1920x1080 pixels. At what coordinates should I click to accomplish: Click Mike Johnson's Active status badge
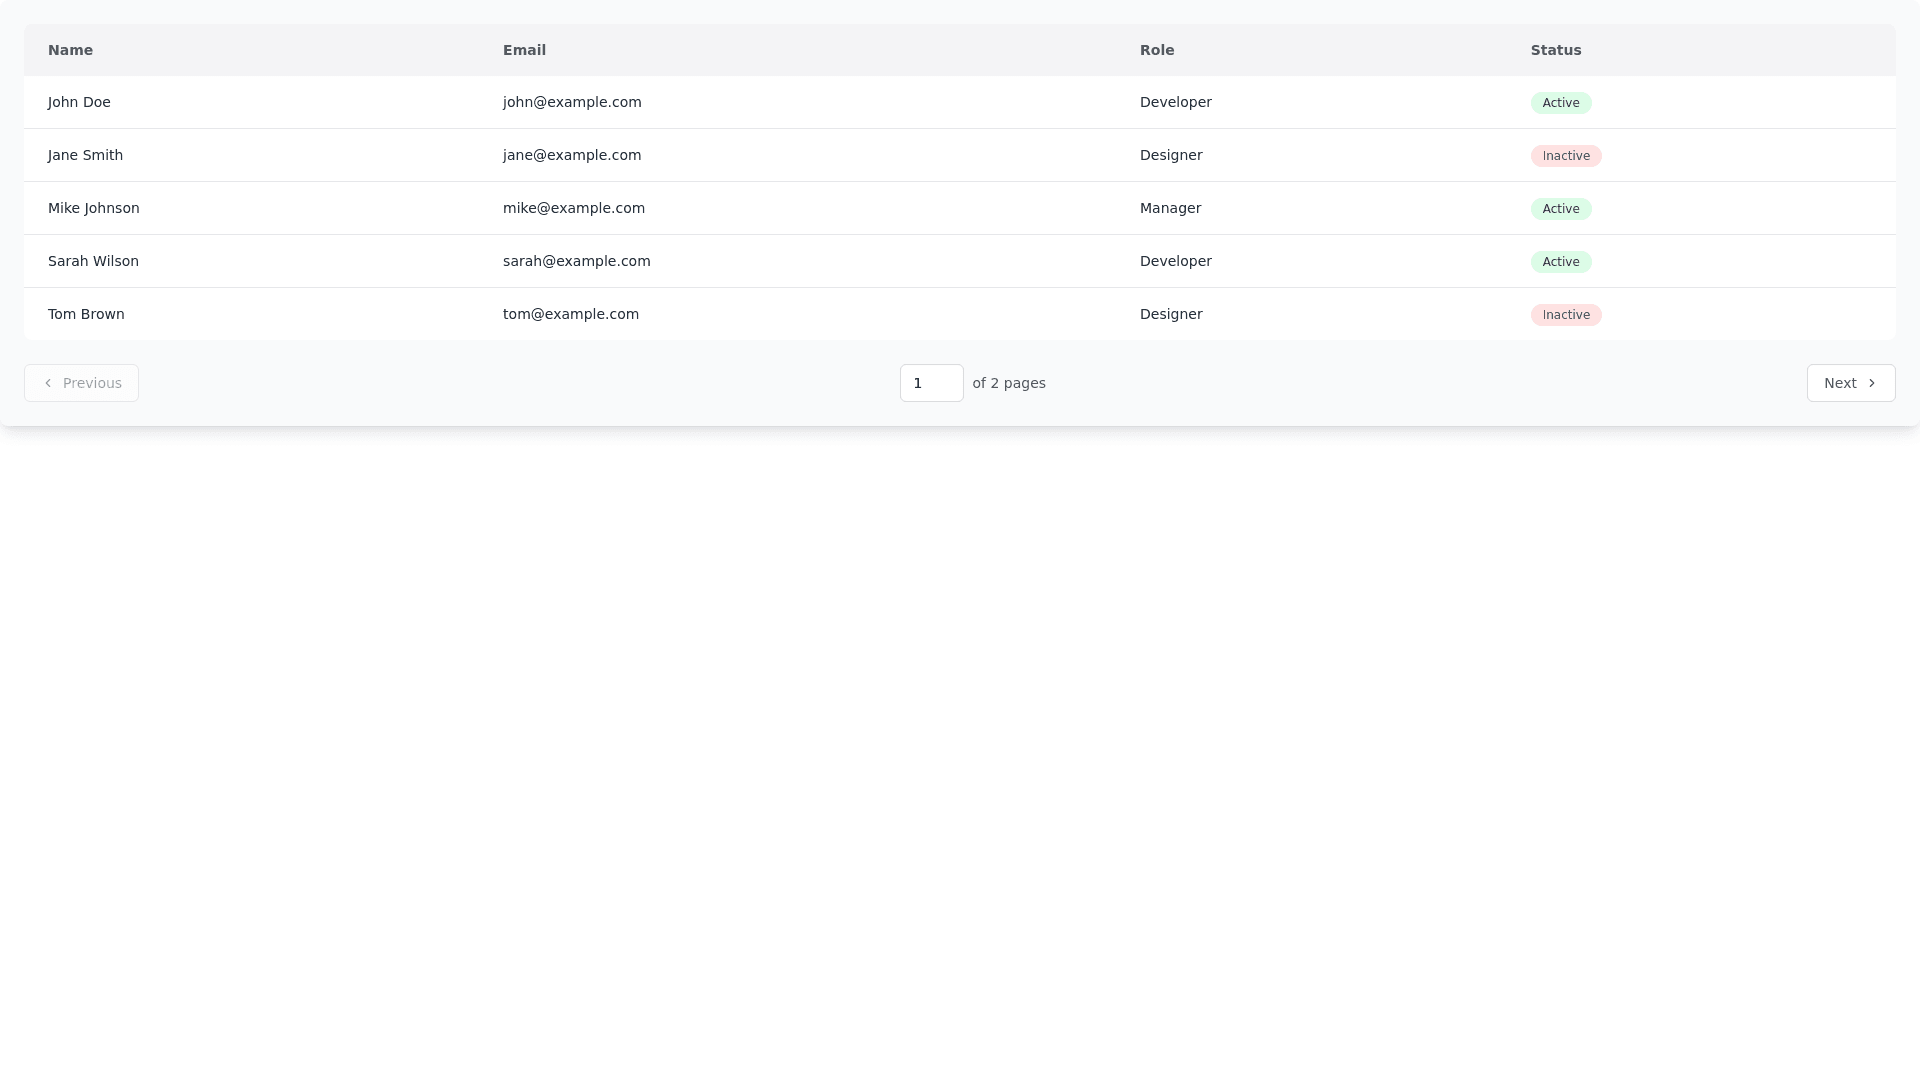pos(1560,209)
